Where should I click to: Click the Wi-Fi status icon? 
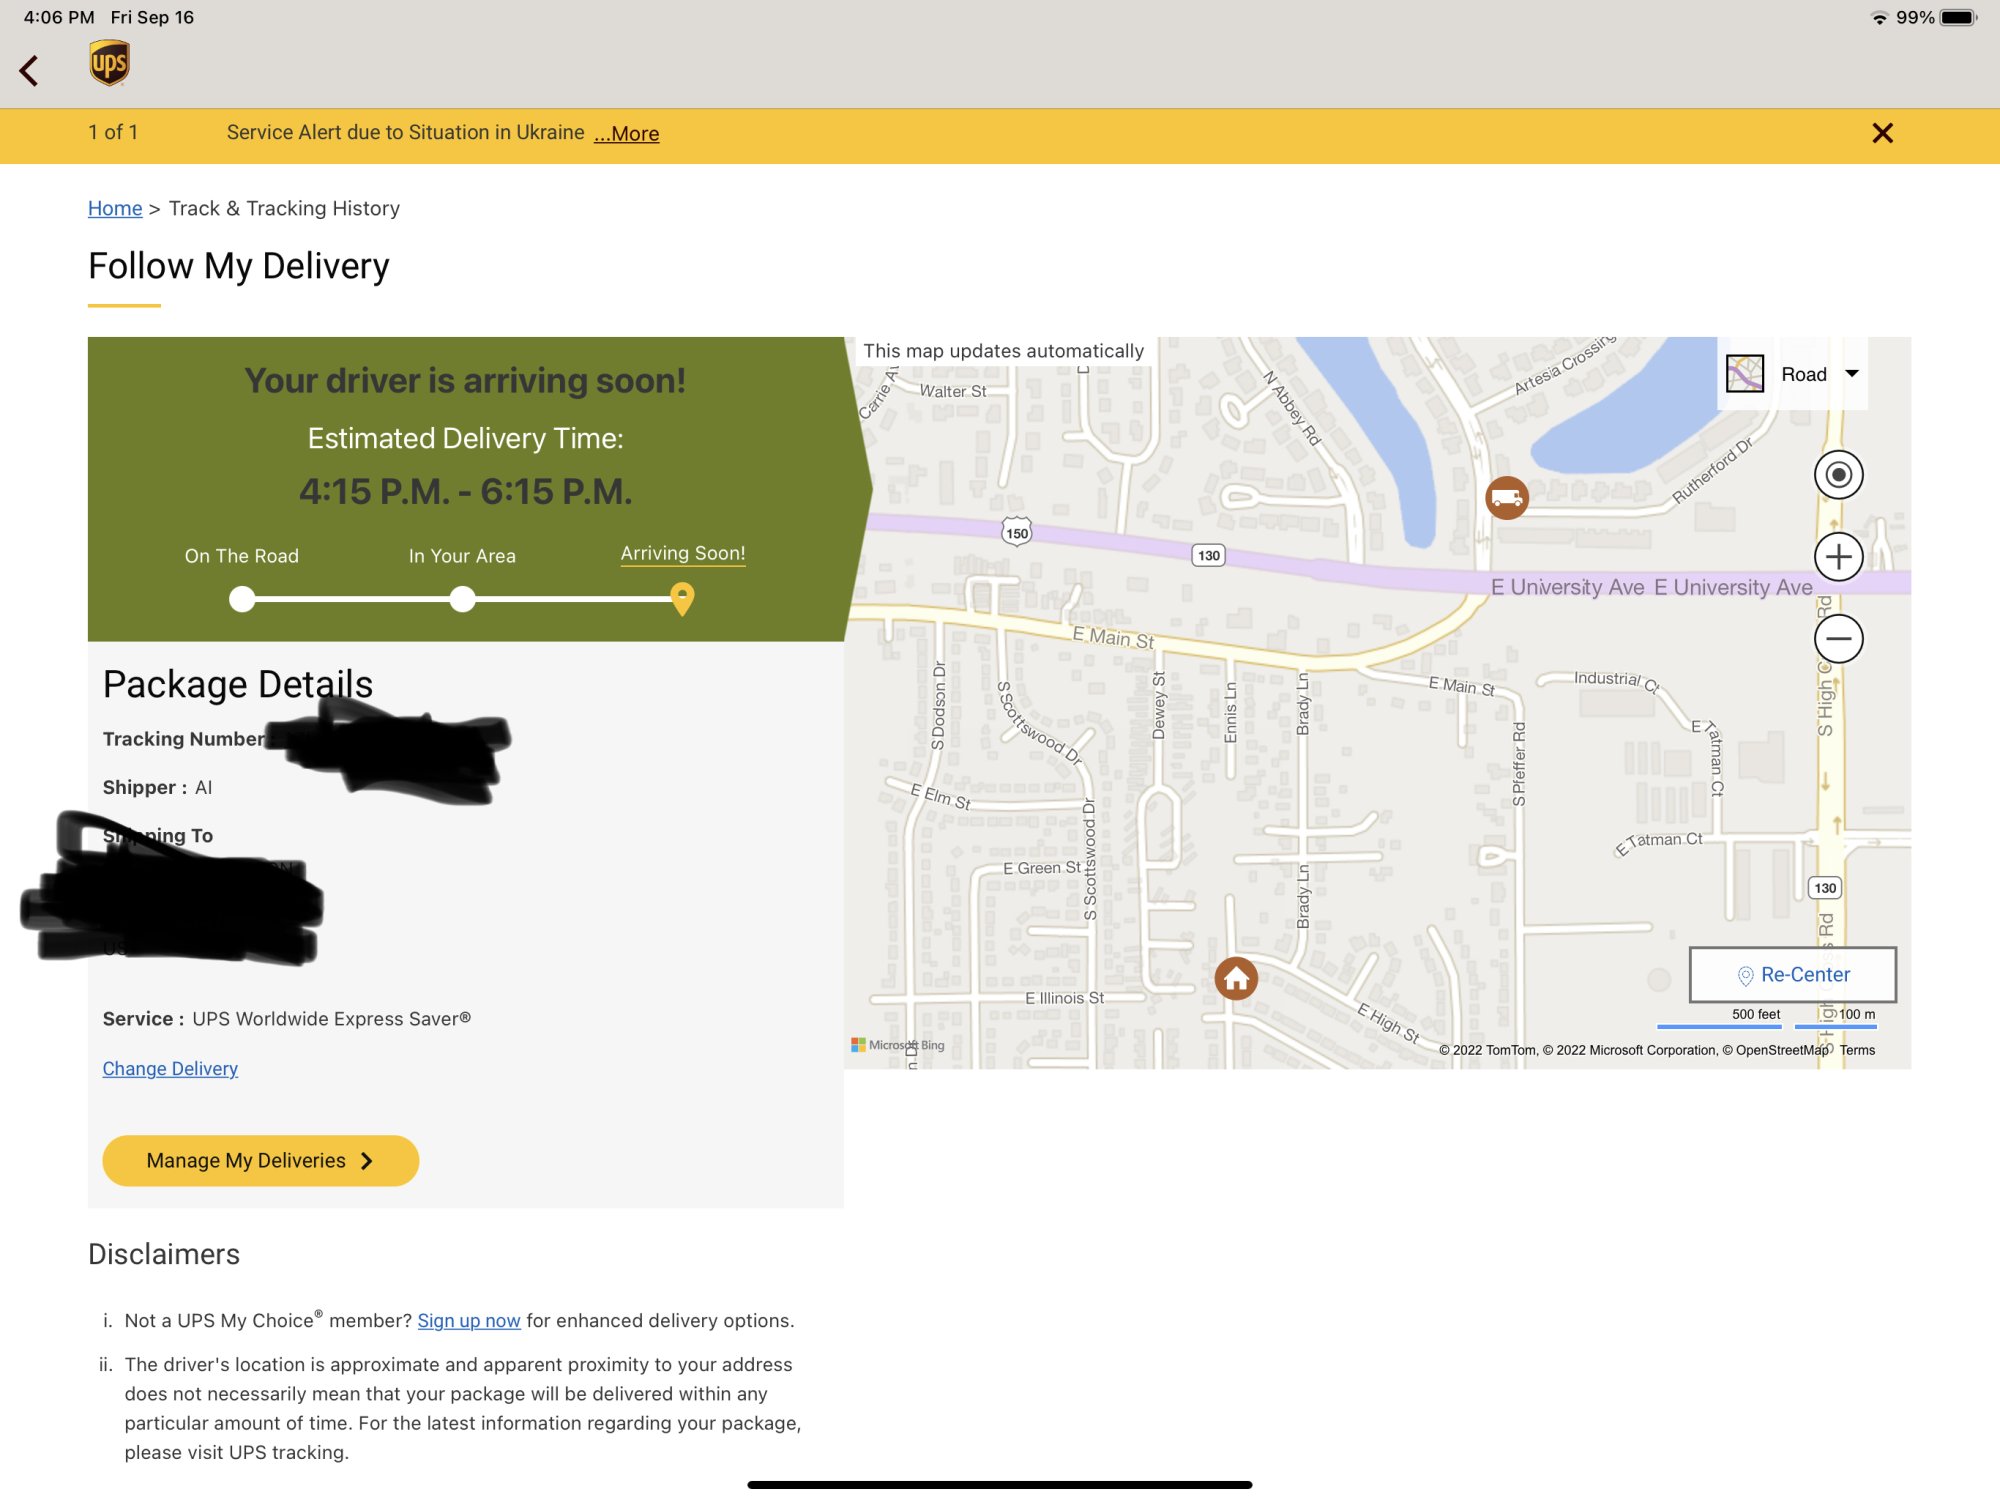(x=1879, y=18)
